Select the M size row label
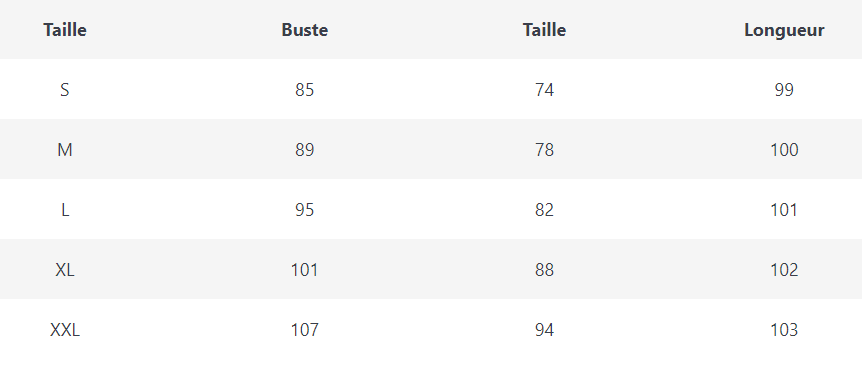This screenshot has width=862, height=366. (x=65, y=149)
